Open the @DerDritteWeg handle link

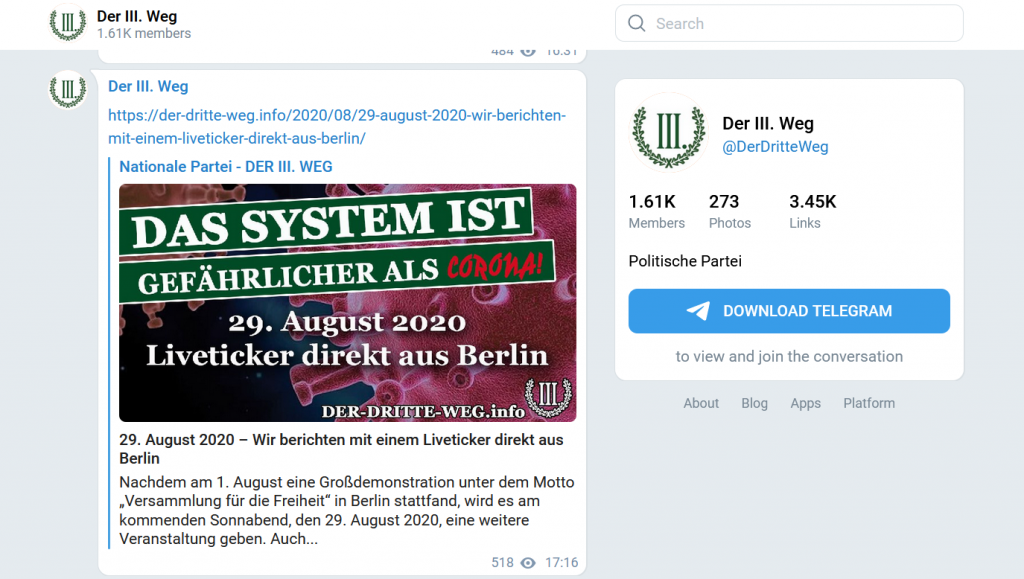pyautogui.click(x=775, y=147)
